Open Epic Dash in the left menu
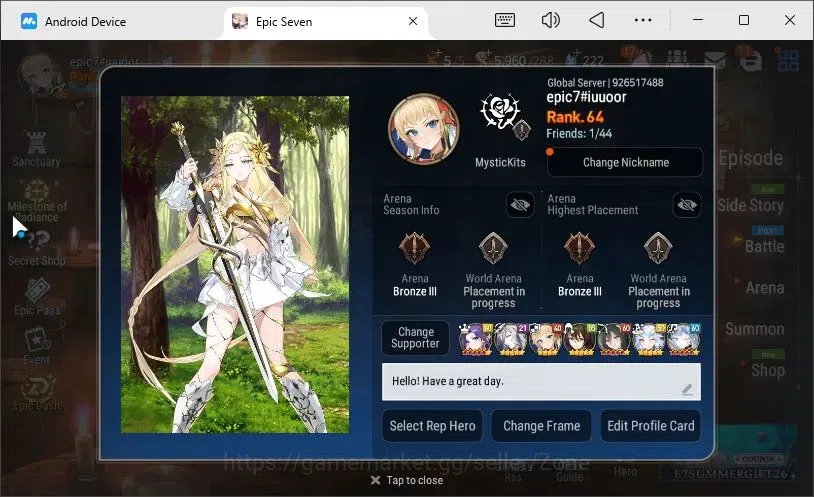The width and height of the screenshot is (814, 497). (x=37, y=394)
